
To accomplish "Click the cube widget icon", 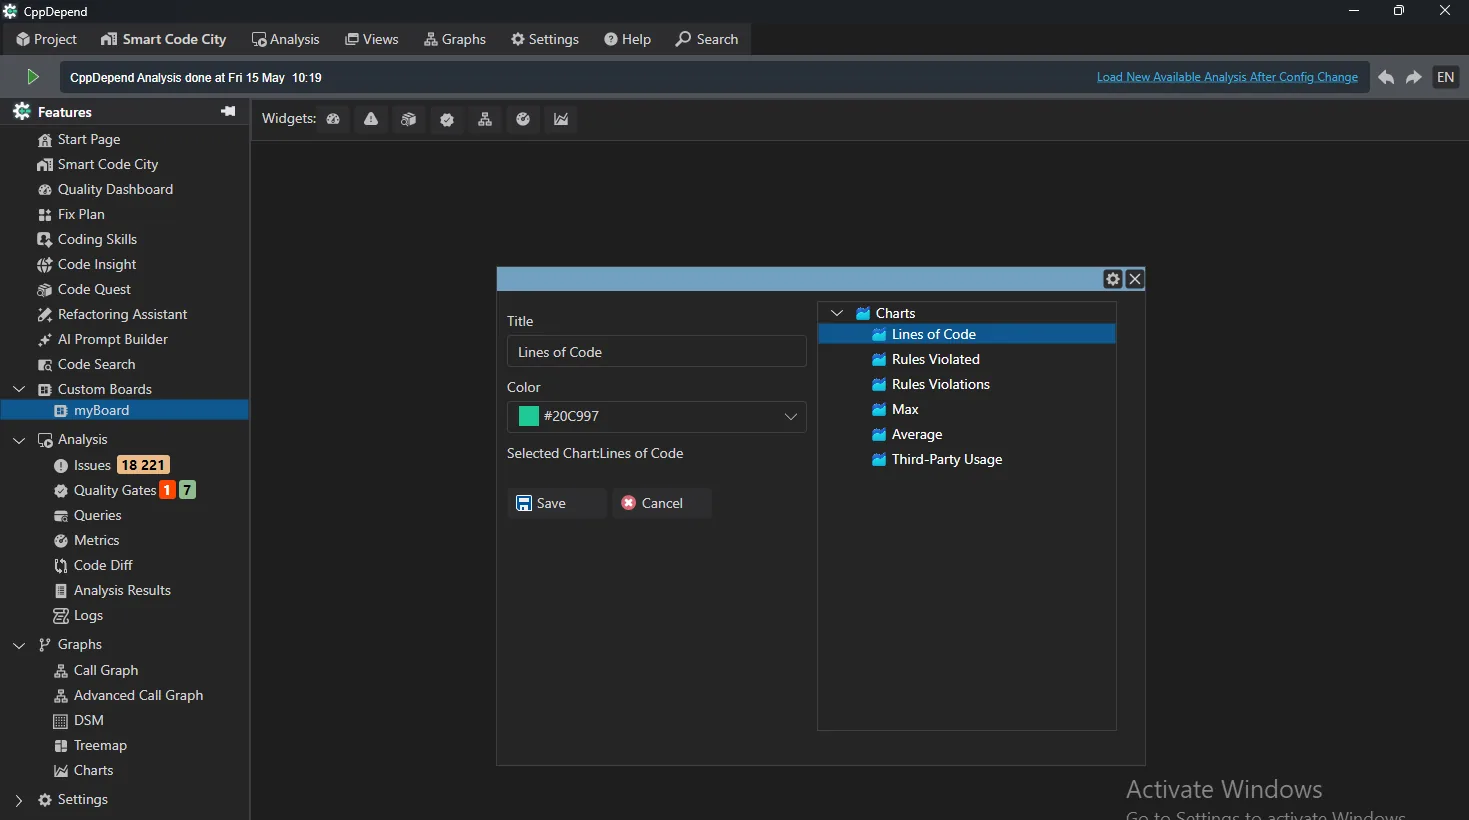I will pyautogui.click(x=409, y=119).
